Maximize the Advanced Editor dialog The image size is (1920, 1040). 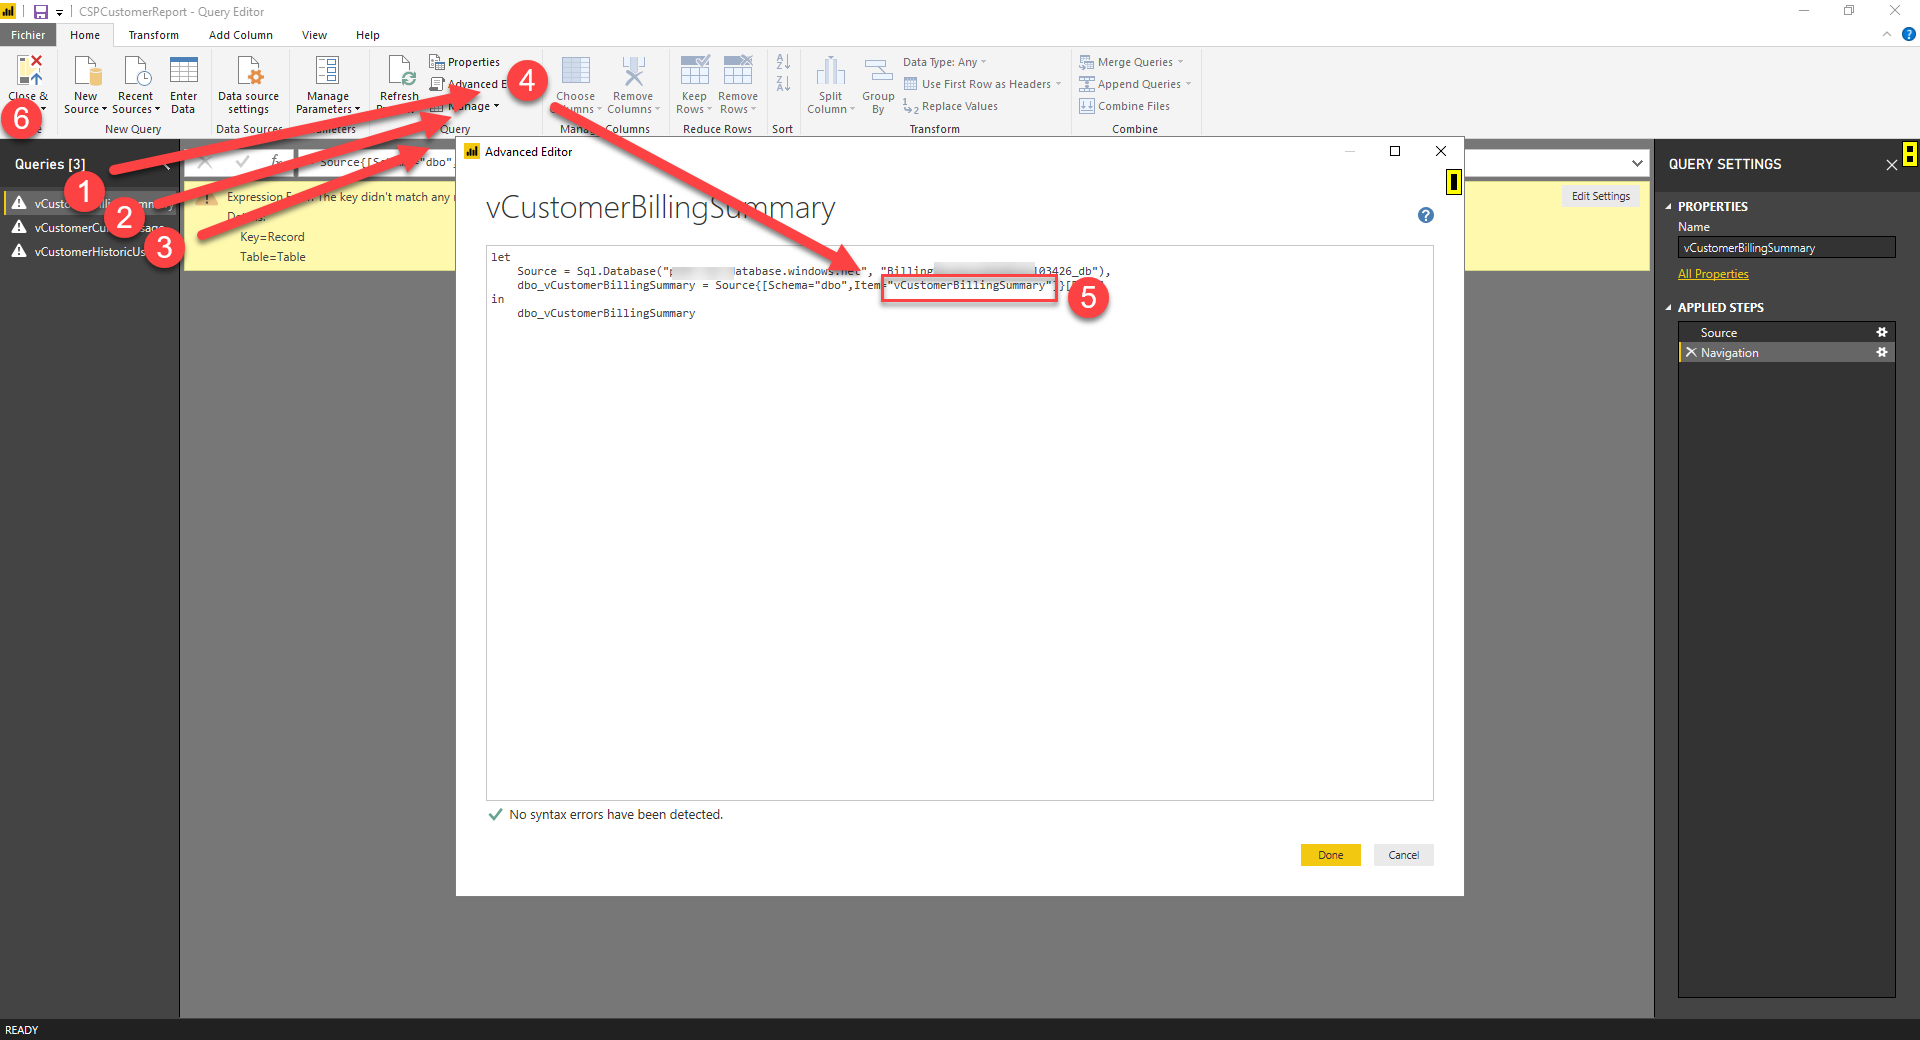(1395, 151)
